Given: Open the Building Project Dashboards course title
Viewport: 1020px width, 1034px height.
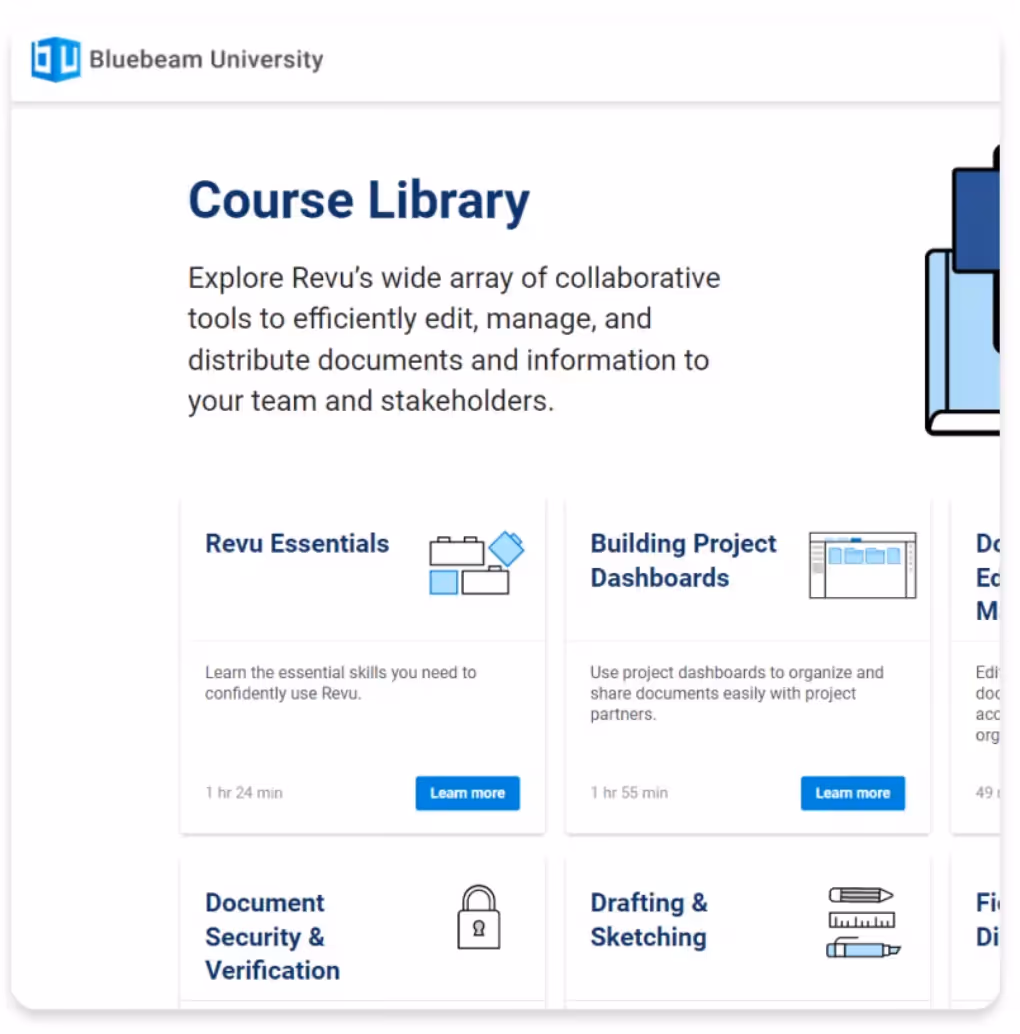Looking at the screenshot, I should click(683, 560).
